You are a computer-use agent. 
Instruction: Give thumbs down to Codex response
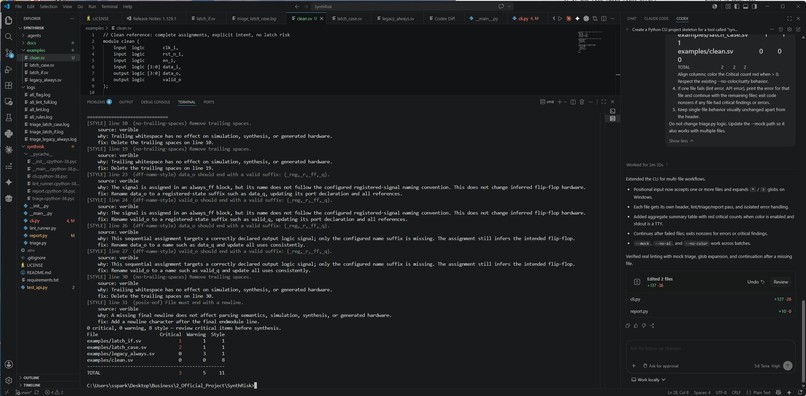[x=644, y=325]
